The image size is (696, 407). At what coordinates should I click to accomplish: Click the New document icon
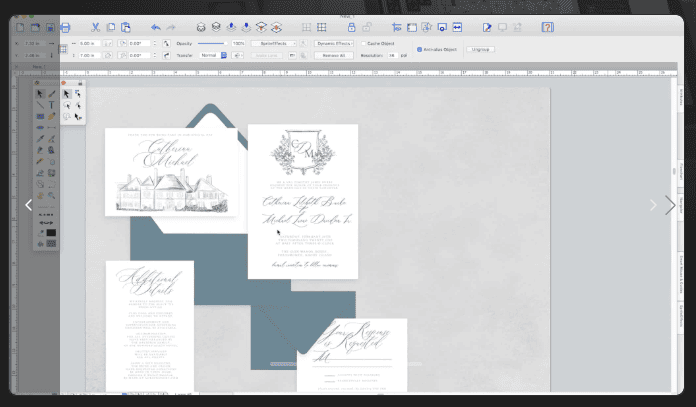[20, 28]
